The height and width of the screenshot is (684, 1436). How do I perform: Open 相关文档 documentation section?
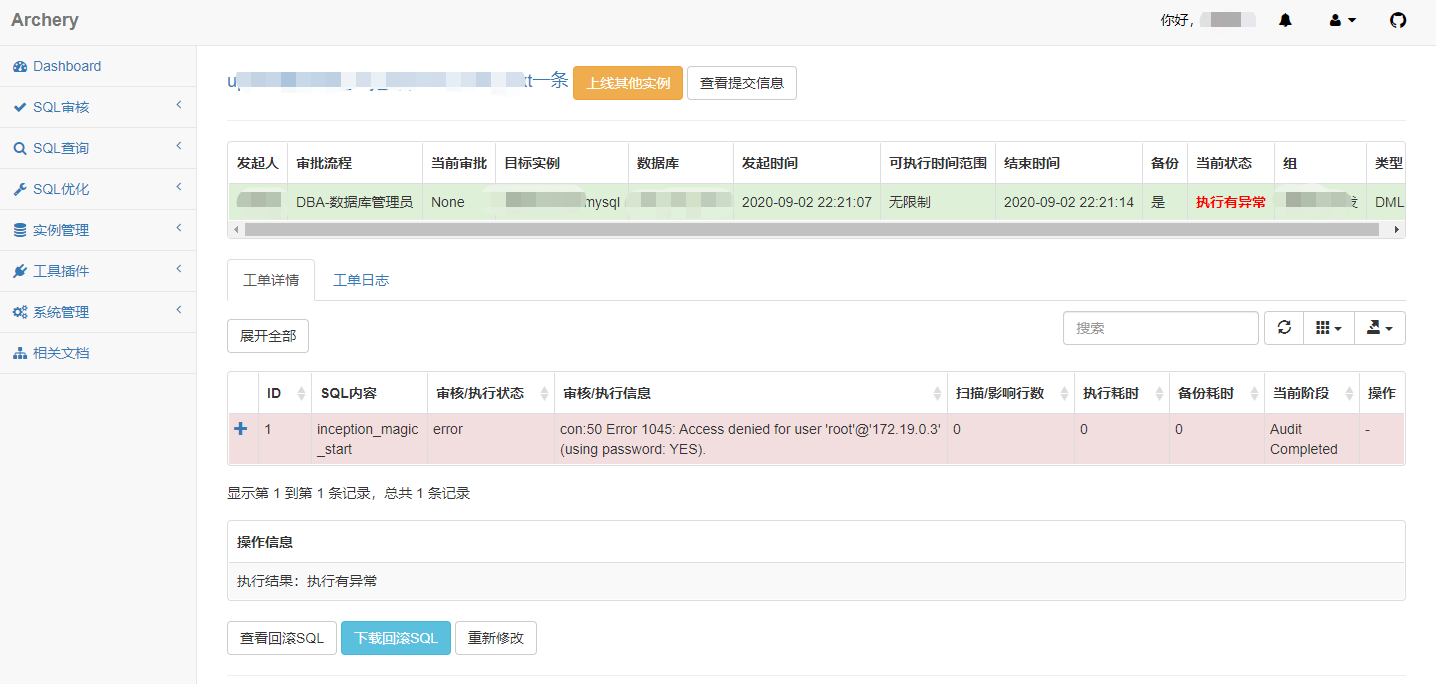65,352
